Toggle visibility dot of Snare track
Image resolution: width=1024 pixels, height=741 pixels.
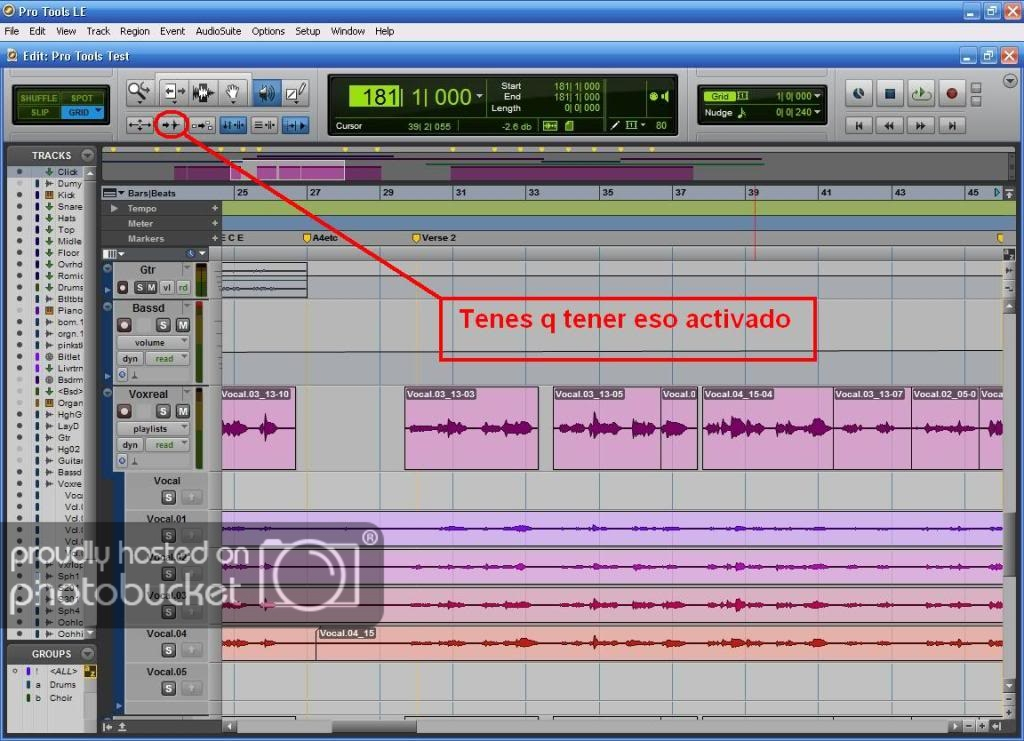tap(20, 206)
